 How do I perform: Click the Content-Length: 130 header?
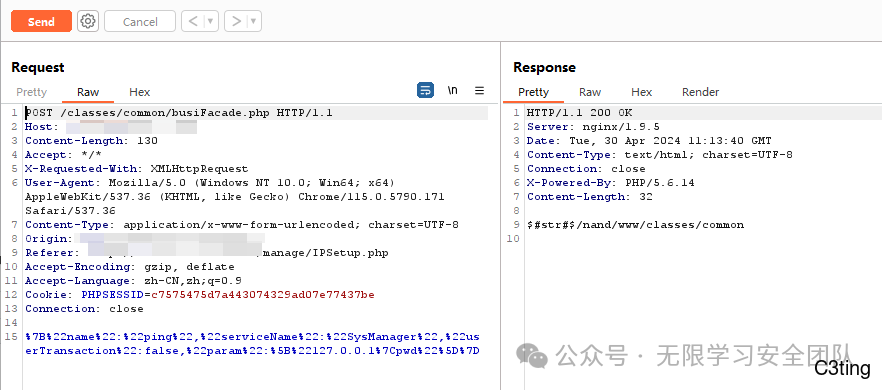[91, 141]
